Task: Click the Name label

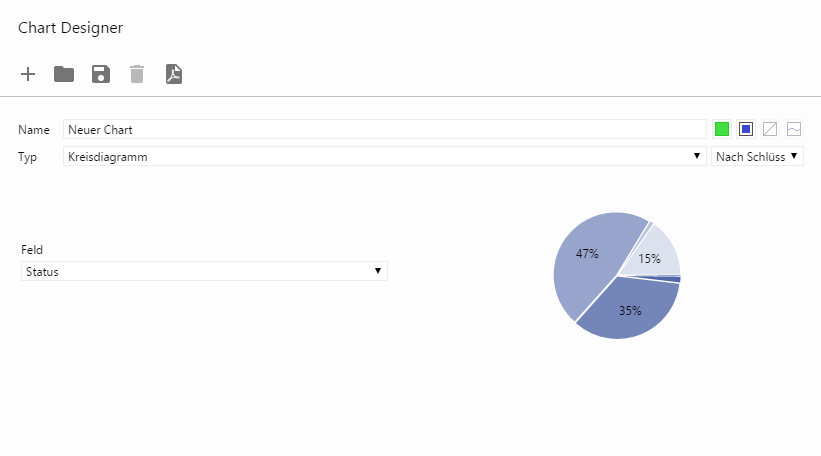Action: (34, 130)
